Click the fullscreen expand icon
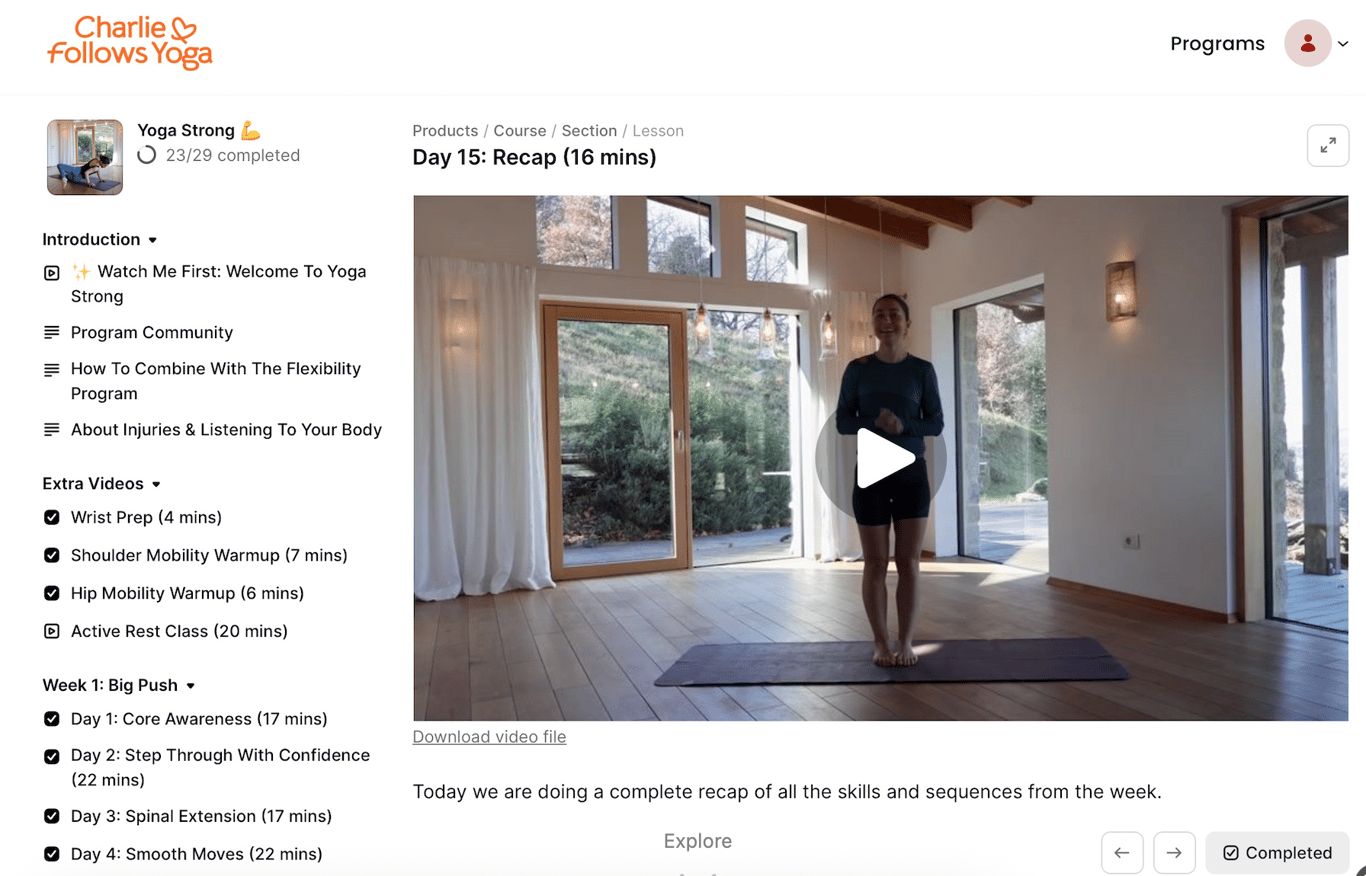Screen dimensions: 1366x876 coord(1328,146)
